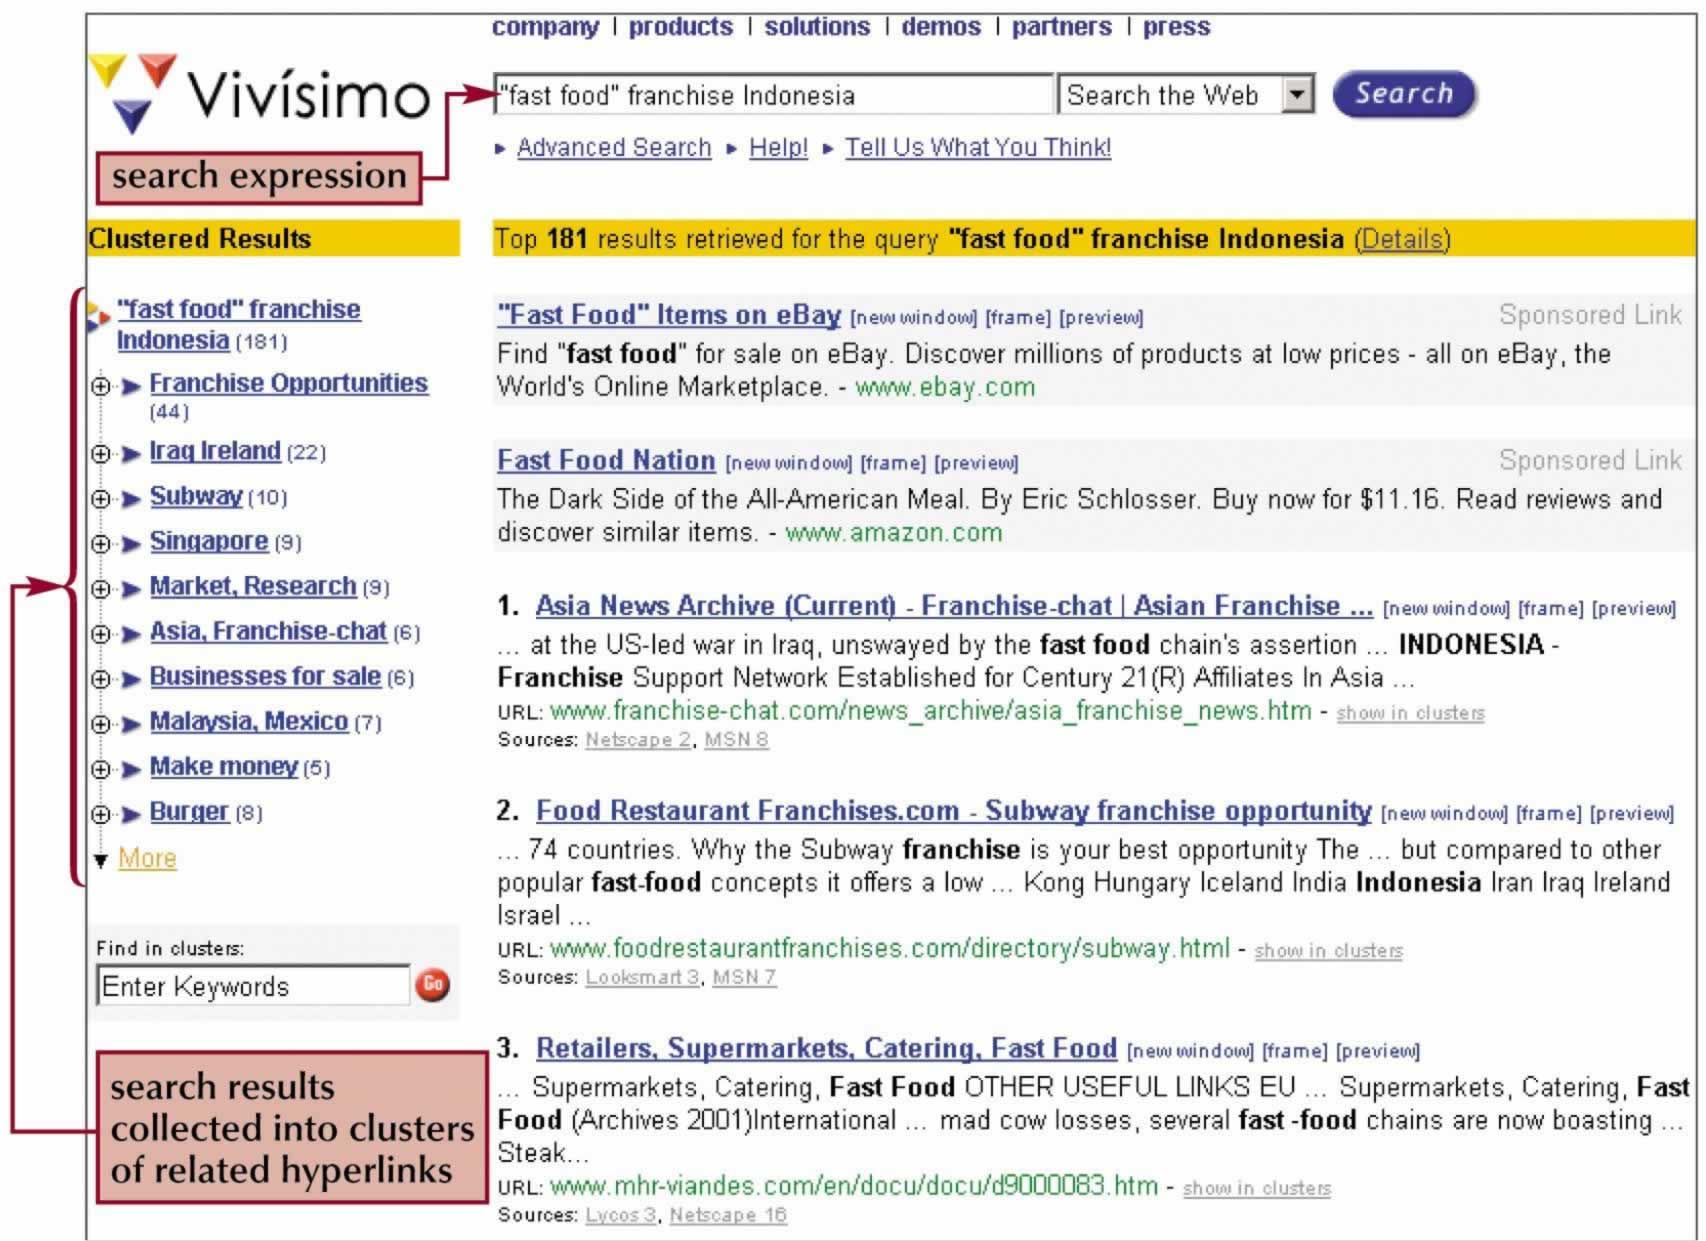1706x1241 pixels.
Task: Select the "fast food" franchise Indonesia root cluster
Action: (x=238, y=324)
